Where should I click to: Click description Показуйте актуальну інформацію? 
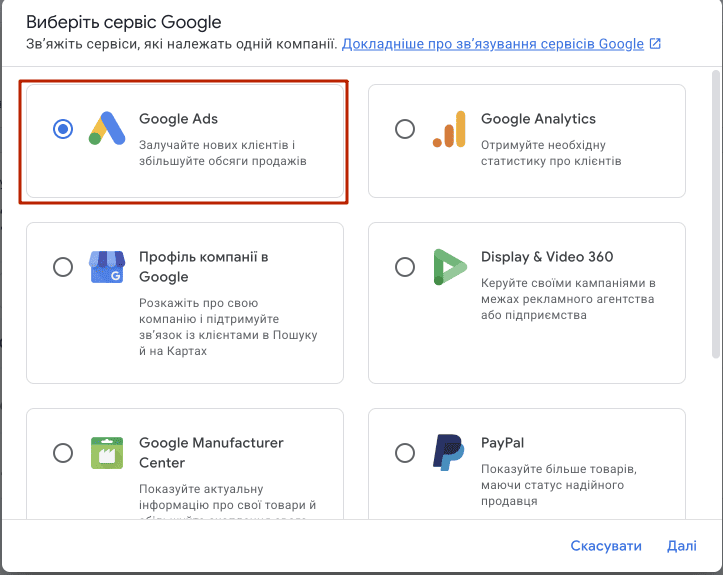(x=227, y=501)
